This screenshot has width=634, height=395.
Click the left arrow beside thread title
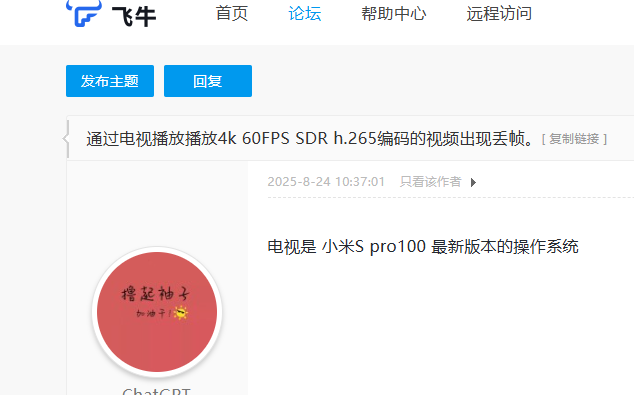click(66, 139)
